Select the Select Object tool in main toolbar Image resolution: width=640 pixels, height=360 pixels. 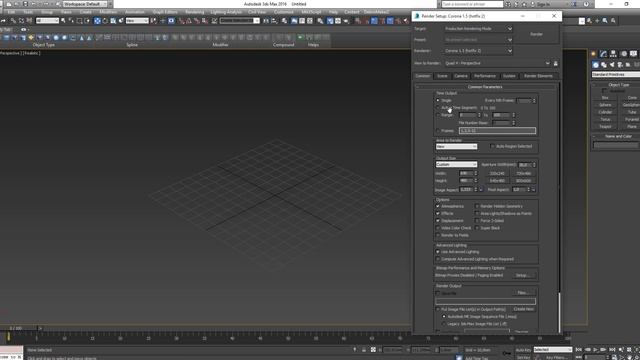(x=63, y=20)
